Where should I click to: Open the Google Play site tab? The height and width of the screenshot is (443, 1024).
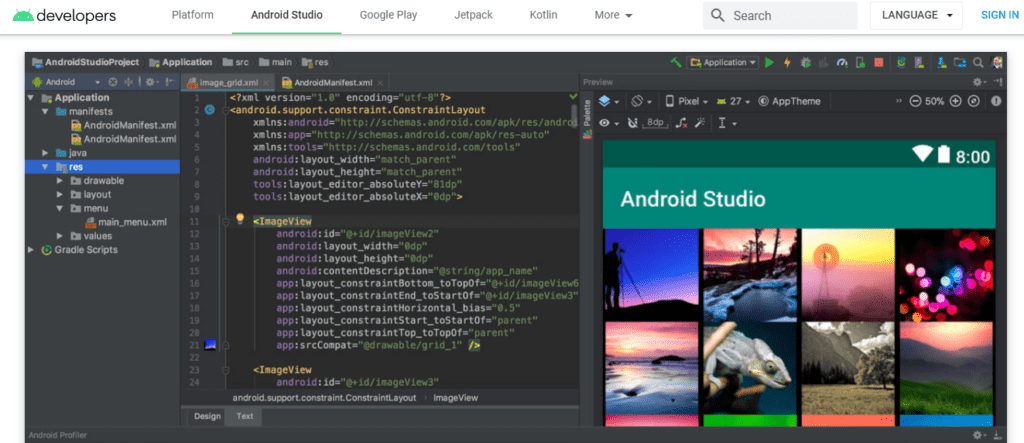pos(389,15)
